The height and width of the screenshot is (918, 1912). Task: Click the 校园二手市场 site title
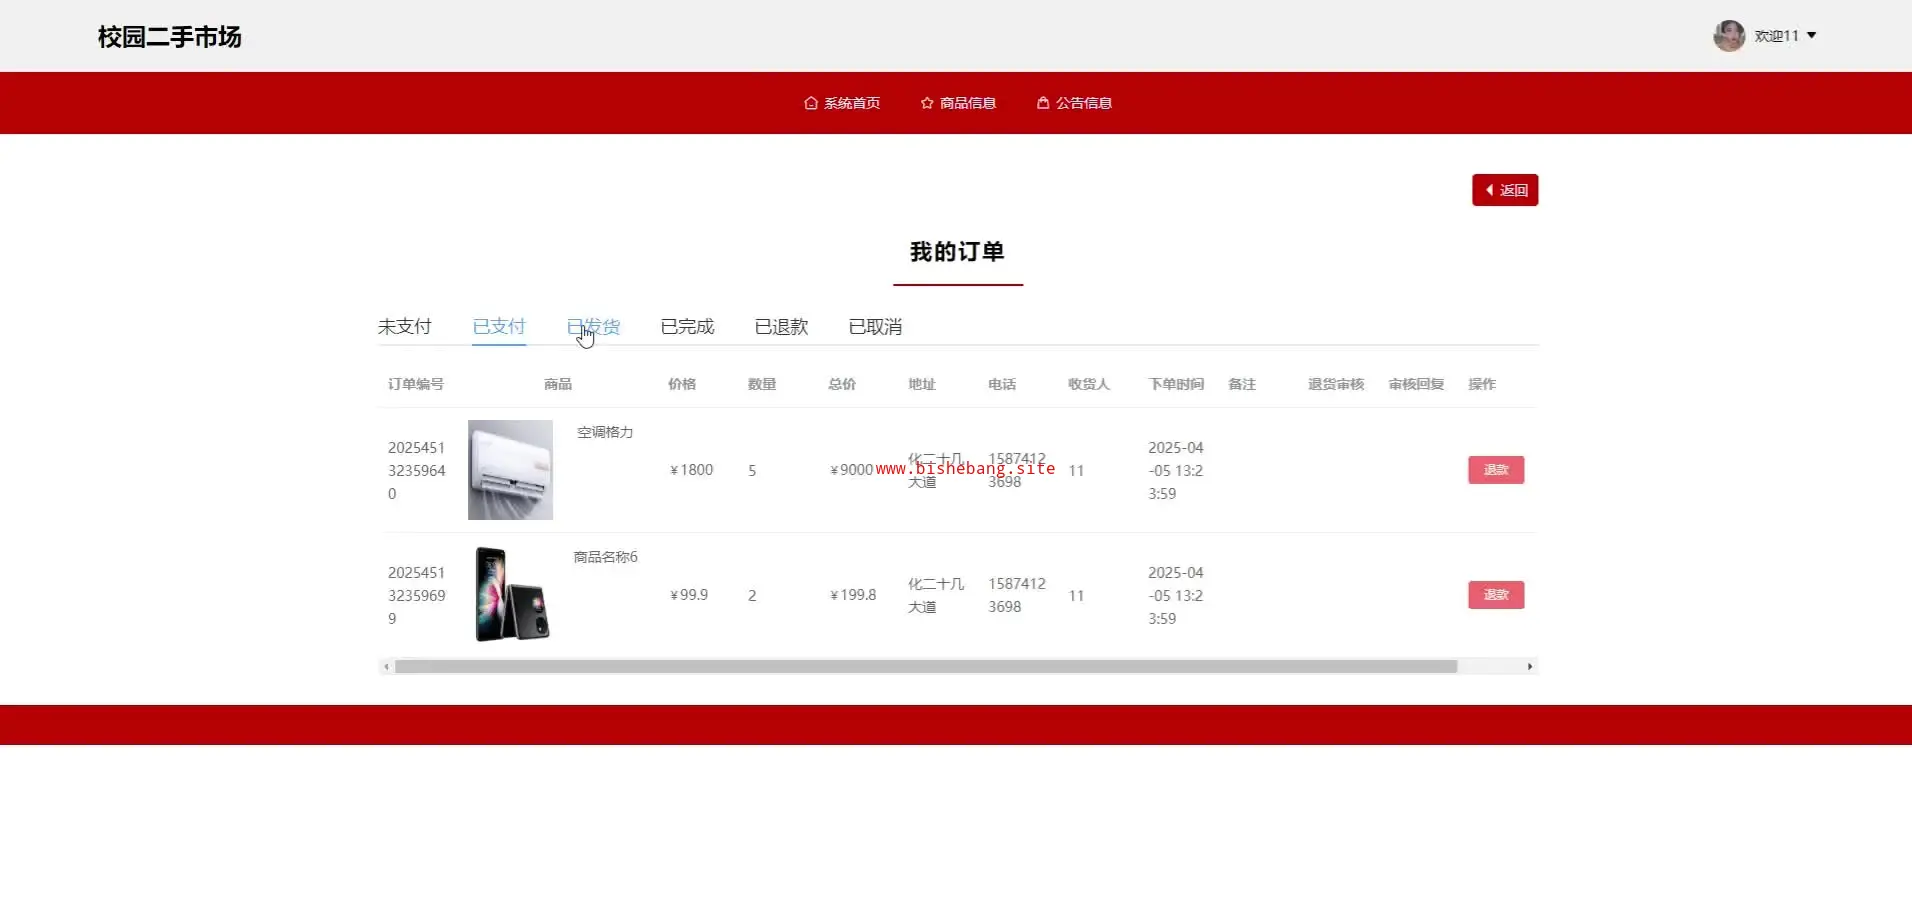170,37
